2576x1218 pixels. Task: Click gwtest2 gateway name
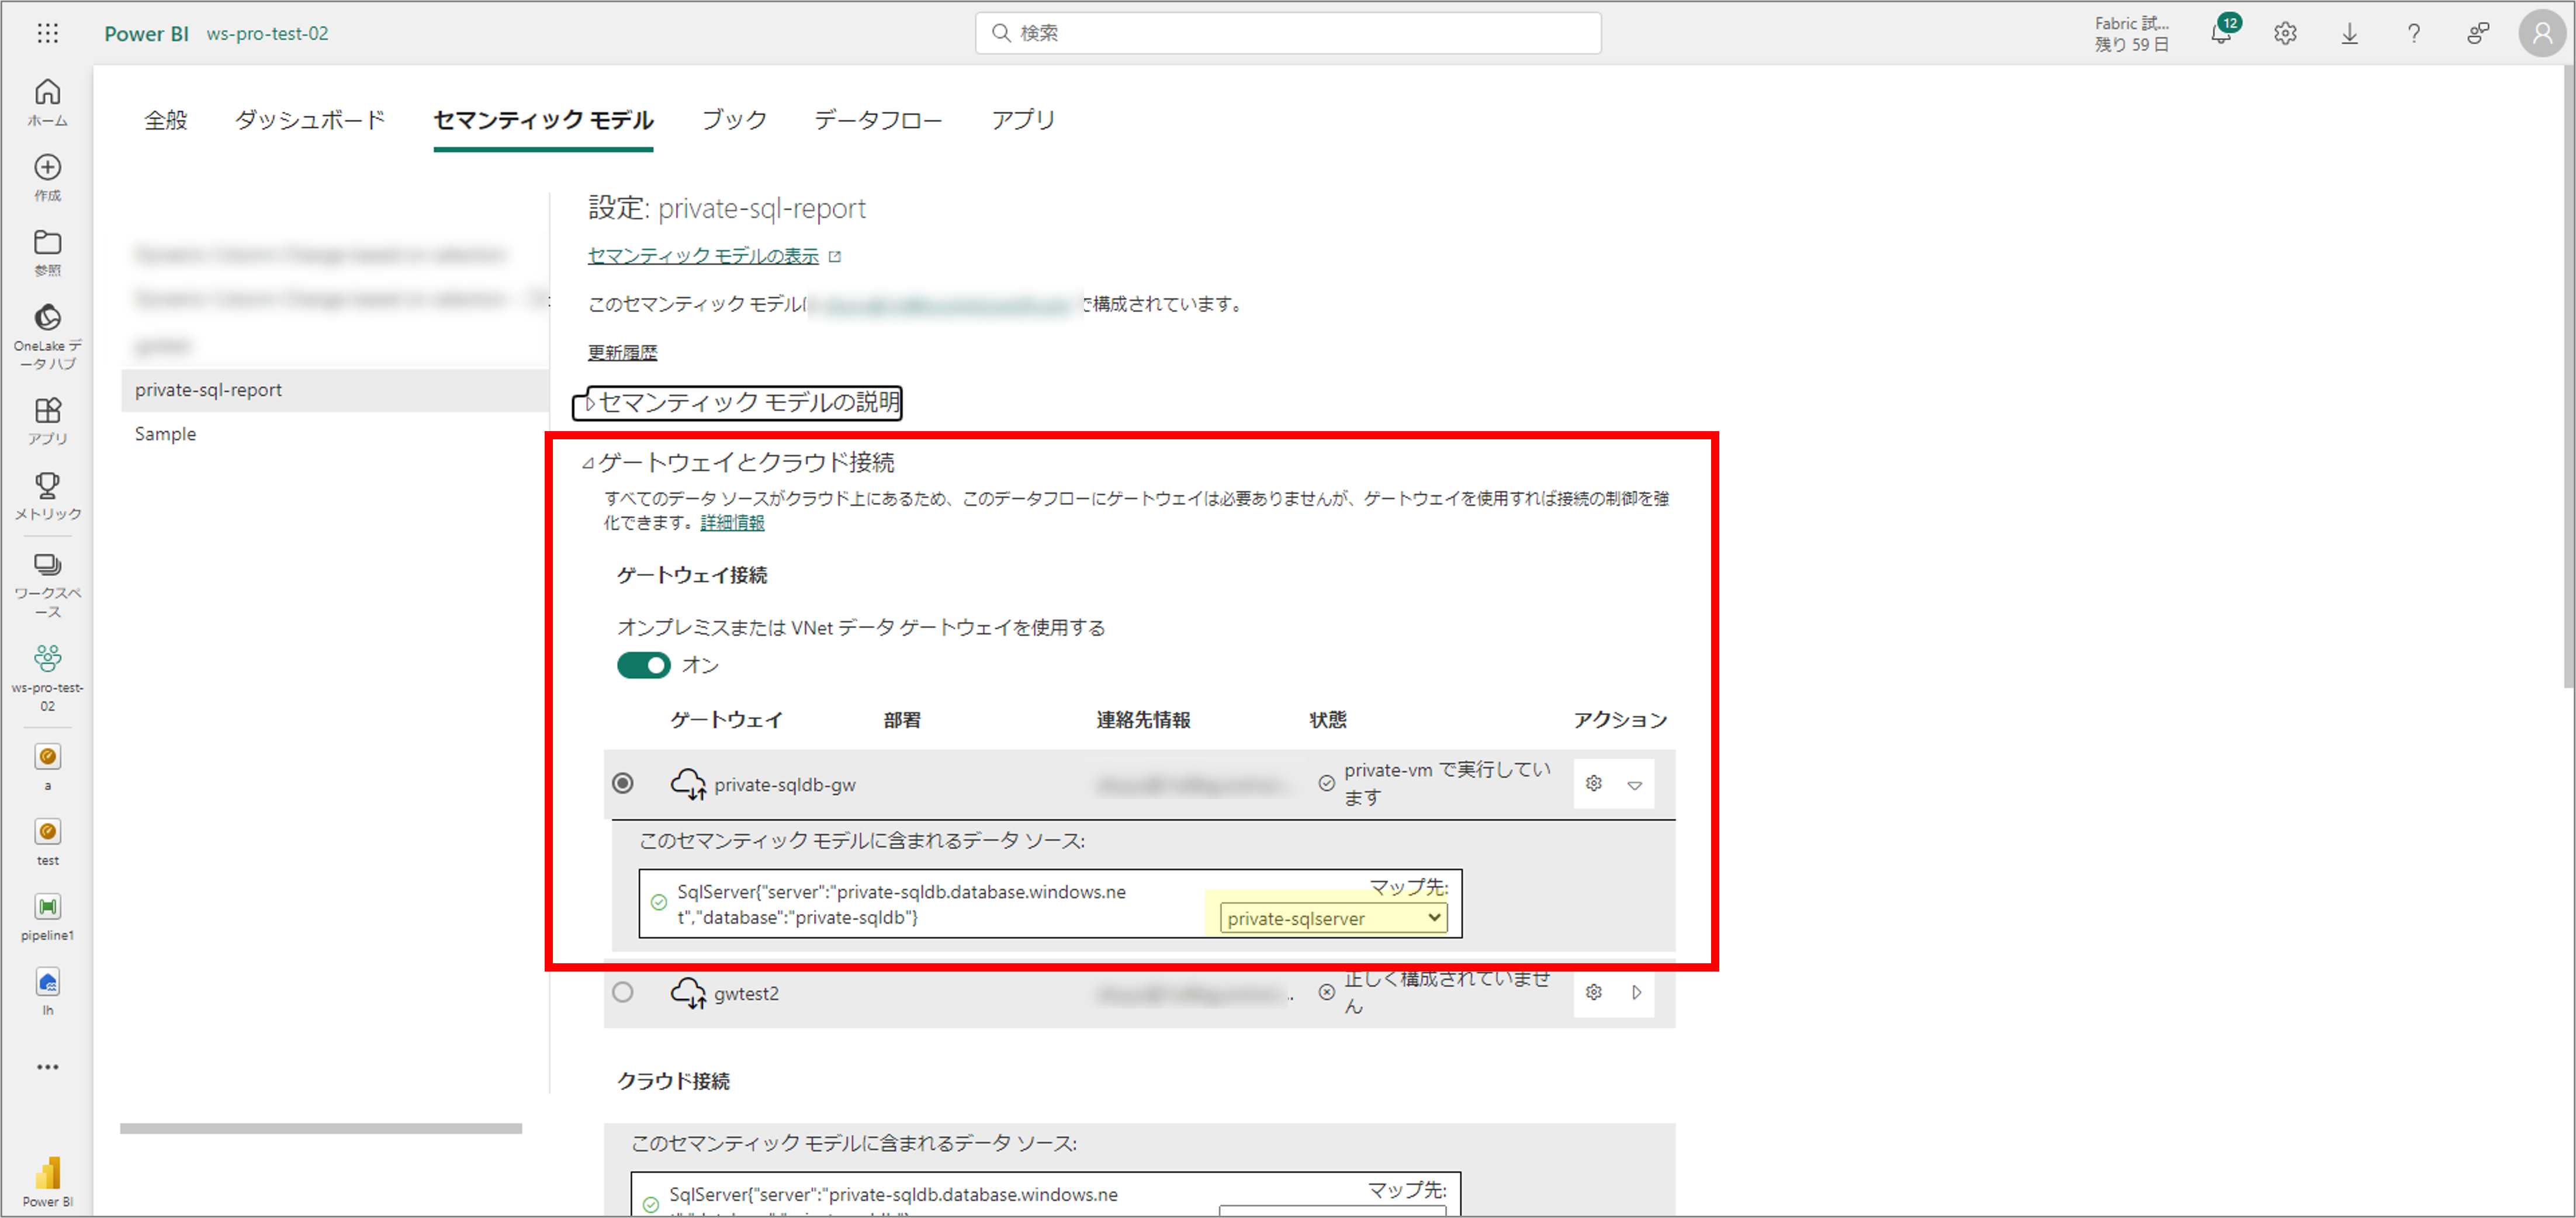point(746,993)
